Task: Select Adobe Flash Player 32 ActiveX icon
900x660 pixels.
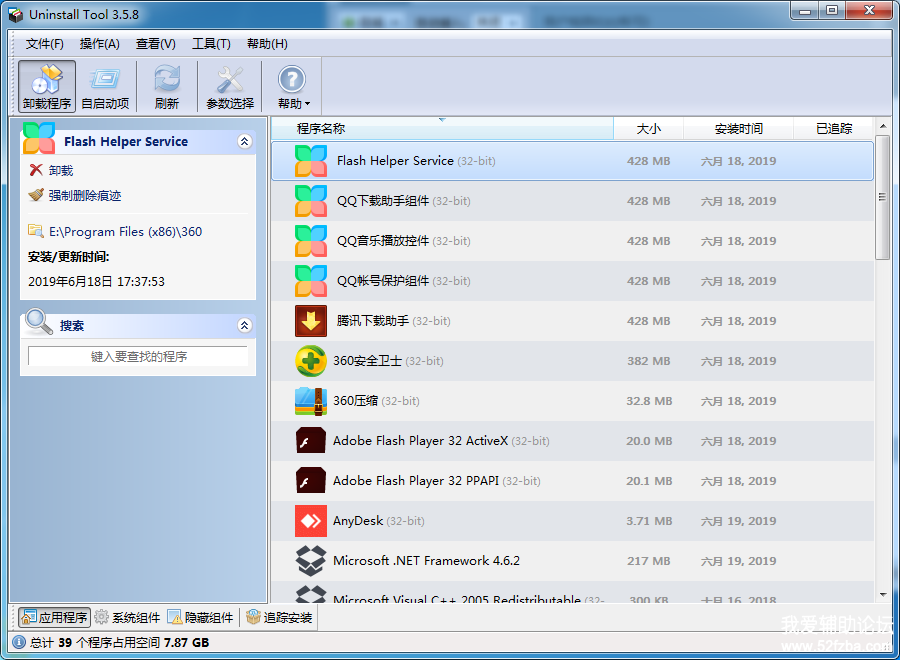Action: tap(311, 441)
